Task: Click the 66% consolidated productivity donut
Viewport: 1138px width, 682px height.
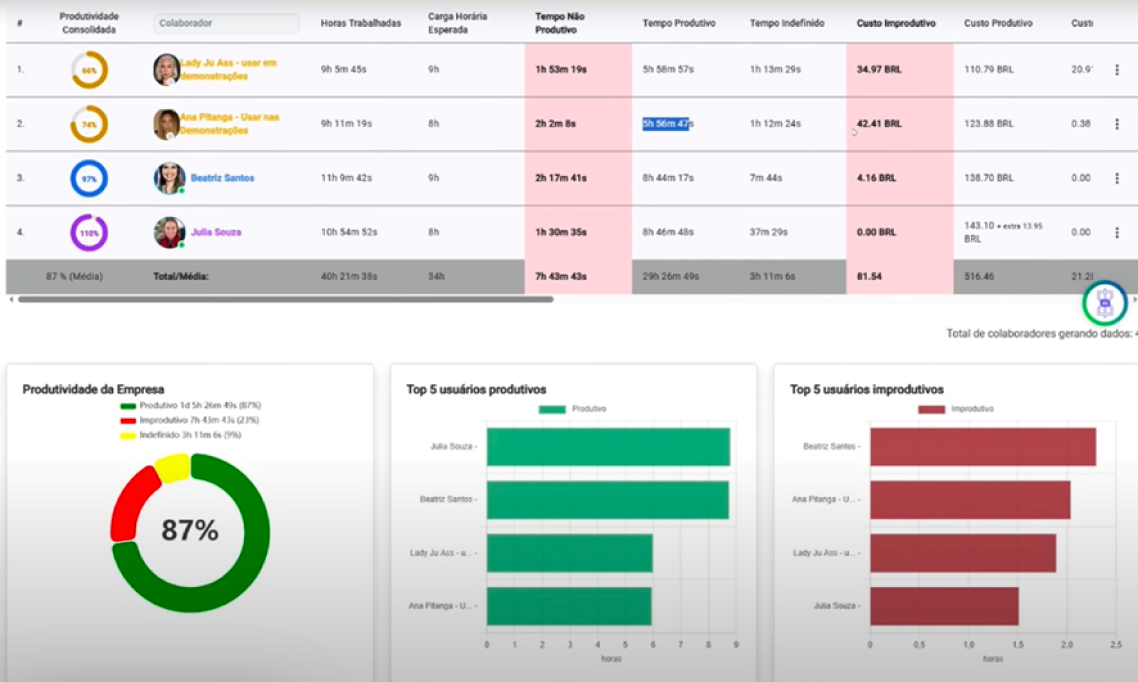Action: click(x=88, y=70)
